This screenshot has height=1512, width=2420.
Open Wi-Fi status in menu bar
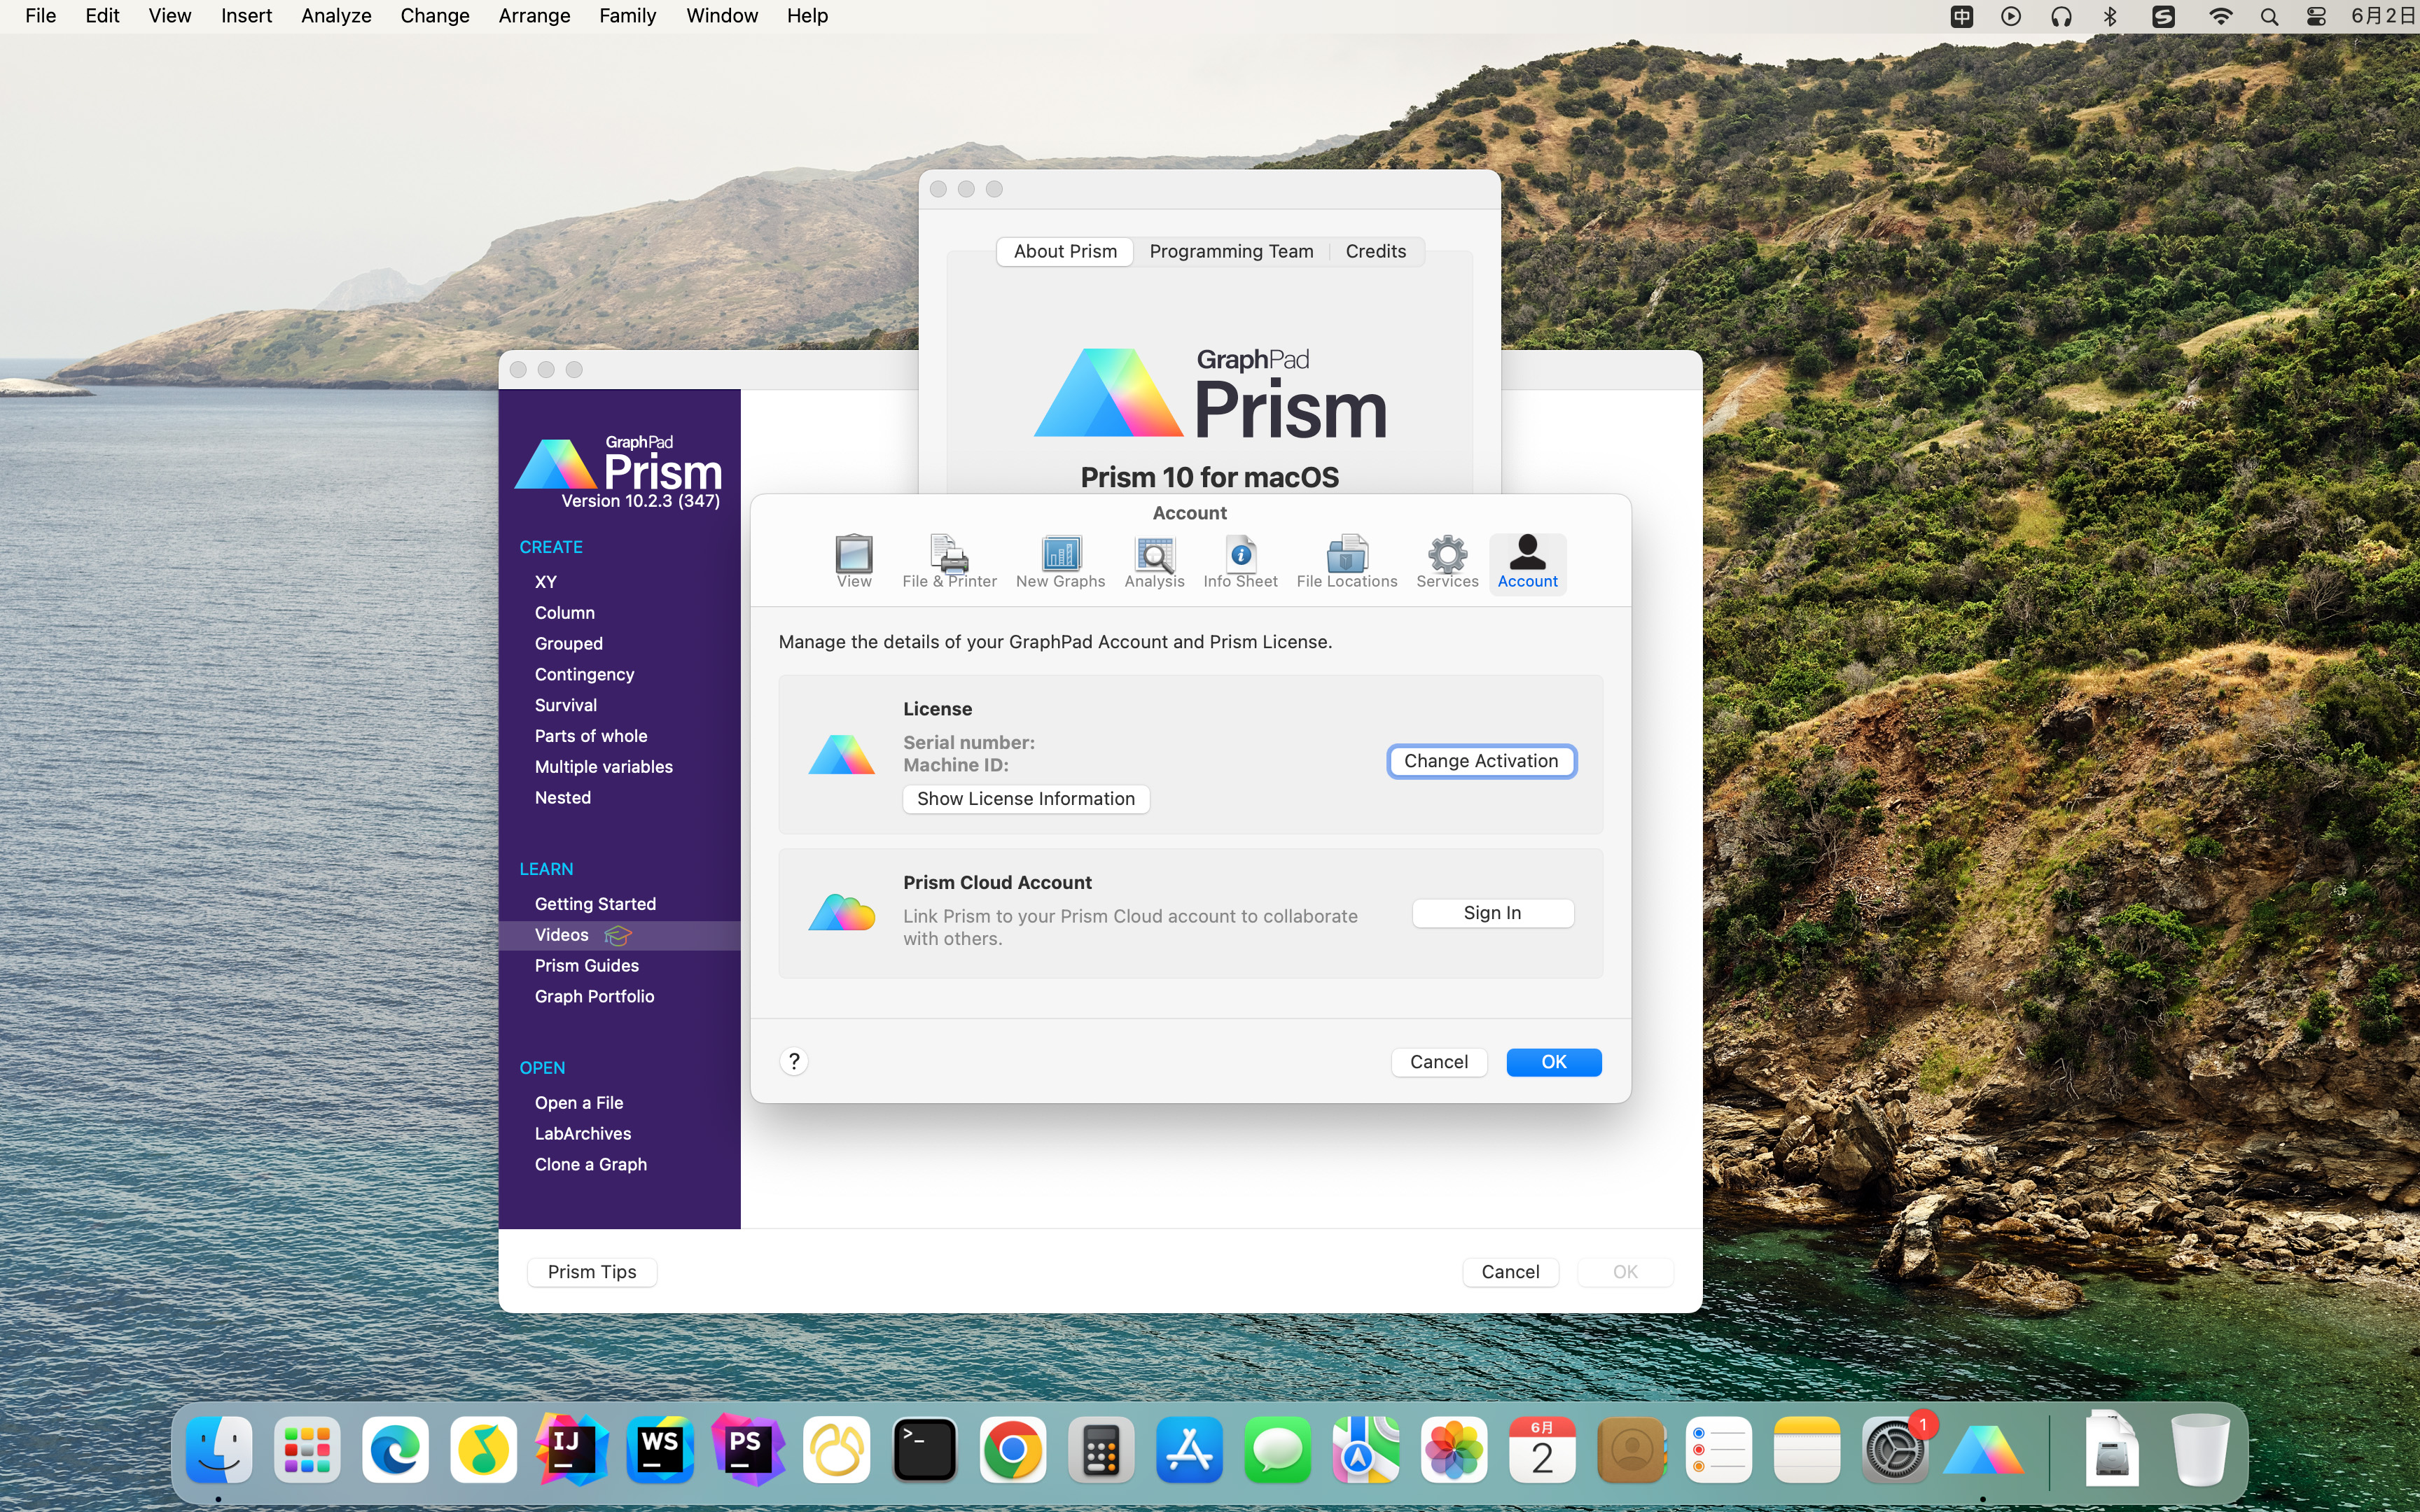point(2220,16)
